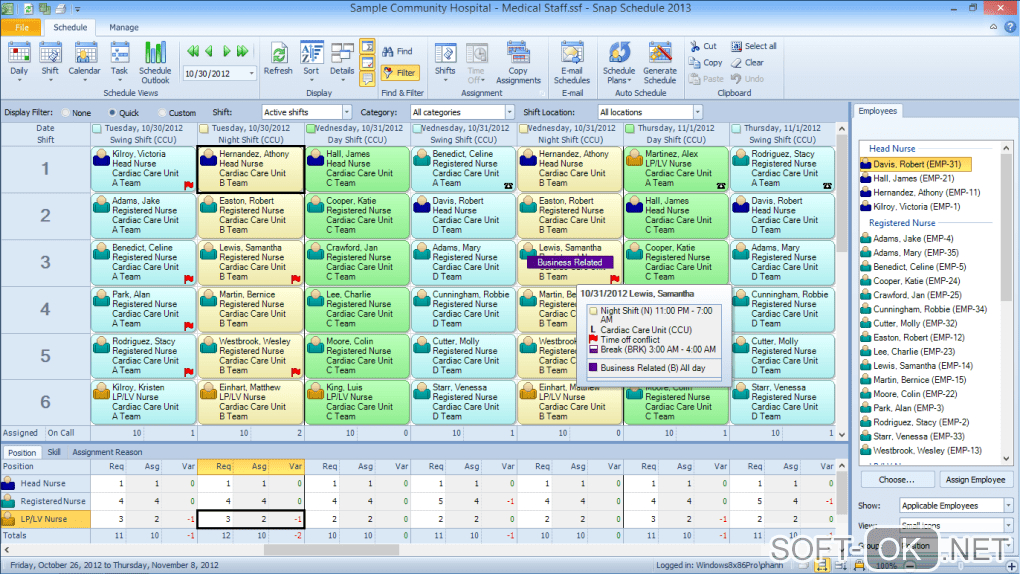Expand the Calendar view dropdown arrow
1020x574 pixels.
(x=85, y=81)
